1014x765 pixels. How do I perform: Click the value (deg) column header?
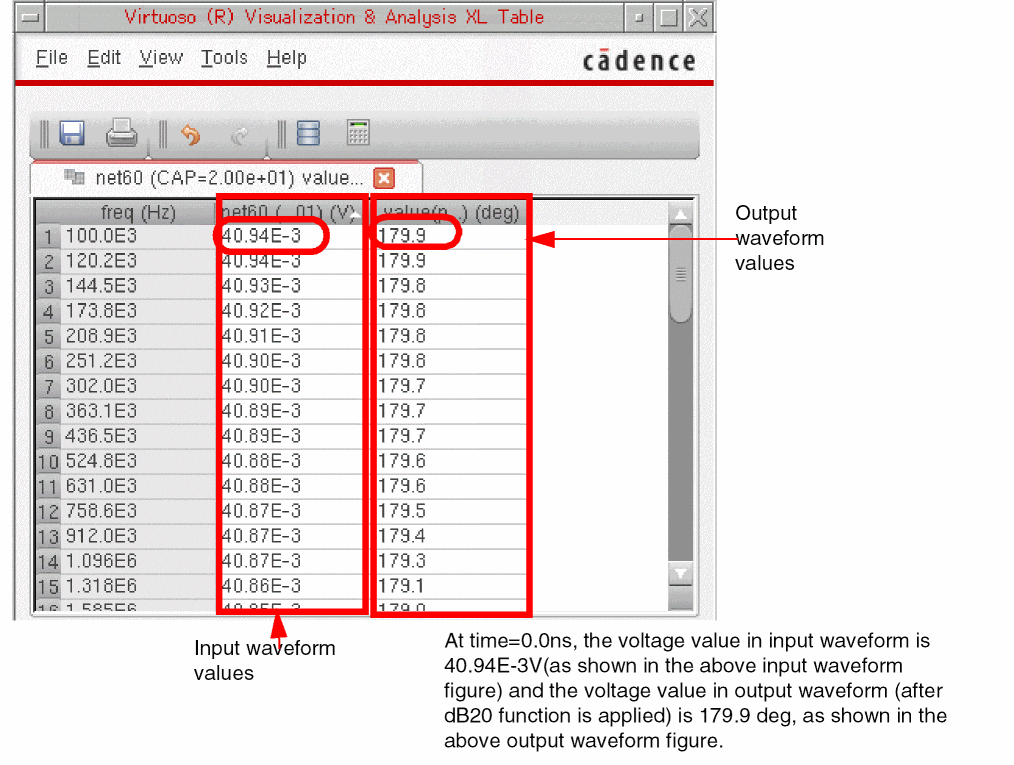pos(450,212)
